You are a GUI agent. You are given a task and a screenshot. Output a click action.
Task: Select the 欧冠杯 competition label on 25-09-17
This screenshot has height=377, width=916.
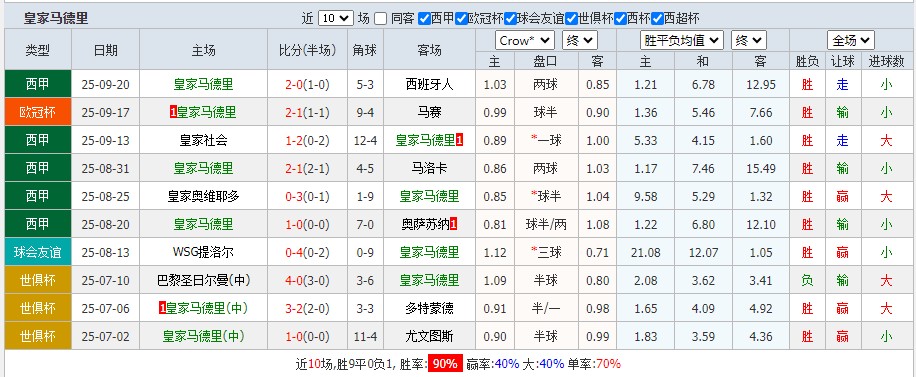[38, 112]
